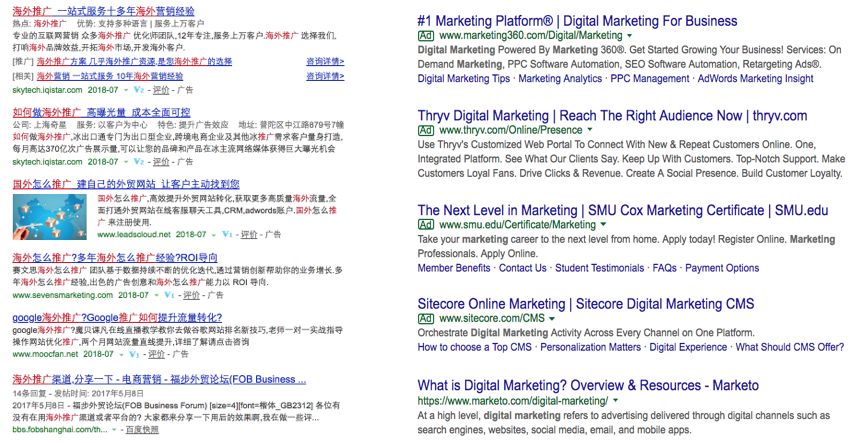Image resolution: width=854 pixels, height=443 pixels.
Task: Click the AdWords Marketing Insight sitelink
Action: (x=755, y=78)
